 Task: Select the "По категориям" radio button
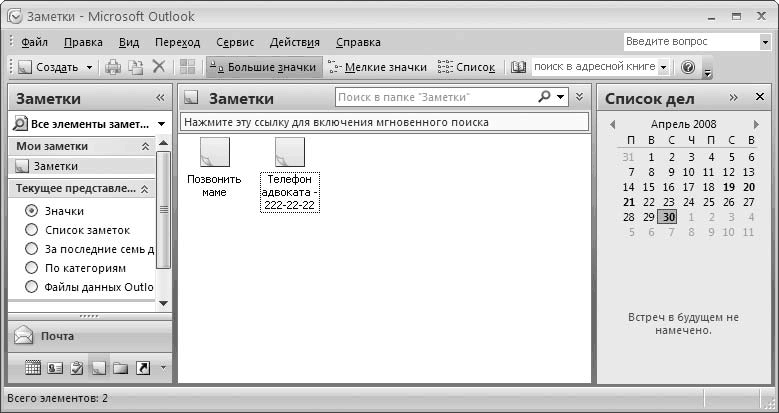point(31,268)
